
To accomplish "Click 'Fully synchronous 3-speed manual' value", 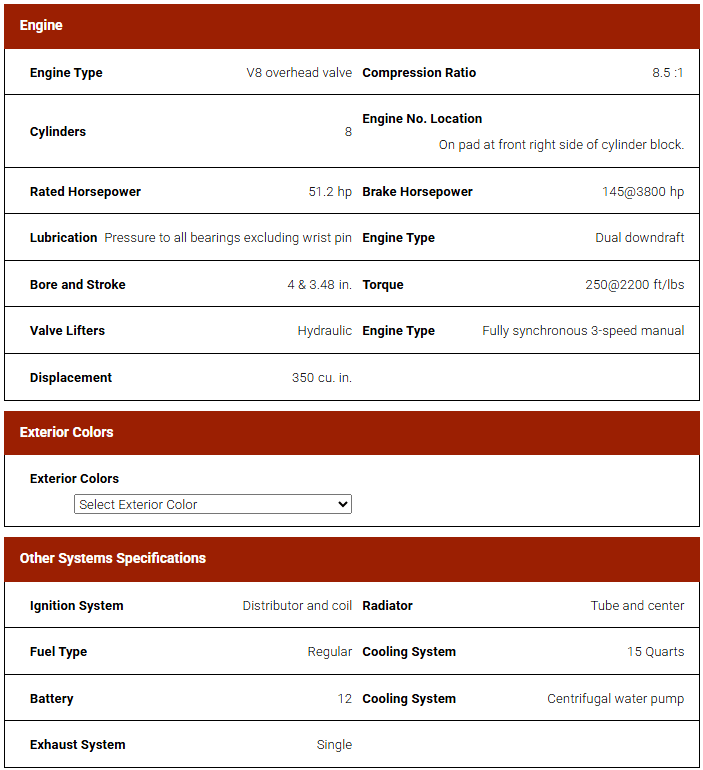I will tap(583, 331).
